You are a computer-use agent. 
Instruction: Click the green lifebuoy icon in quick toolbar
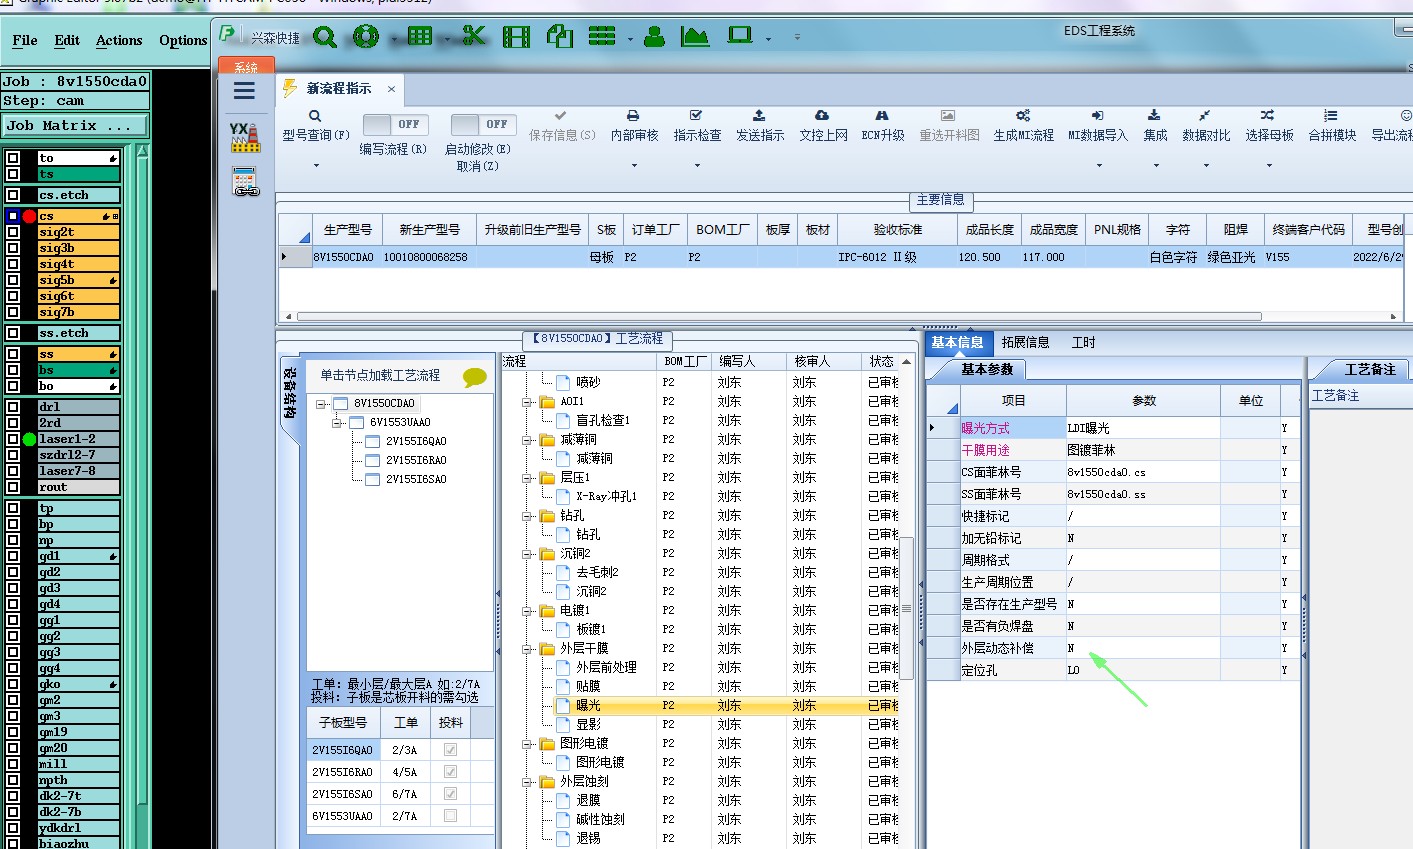click(x=366, y=37)
